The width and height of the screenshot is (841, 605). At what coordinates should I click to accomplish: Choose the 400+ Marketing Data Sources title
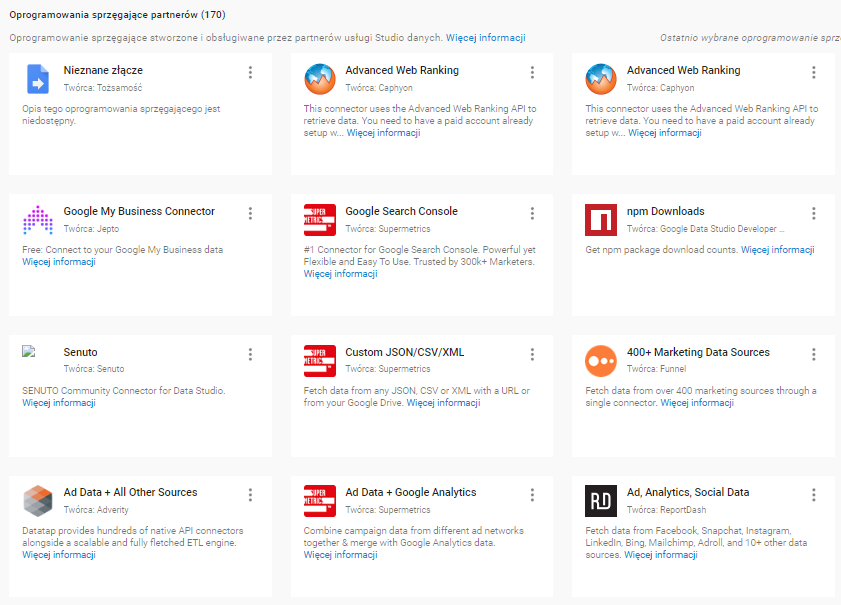coord(698,352)
